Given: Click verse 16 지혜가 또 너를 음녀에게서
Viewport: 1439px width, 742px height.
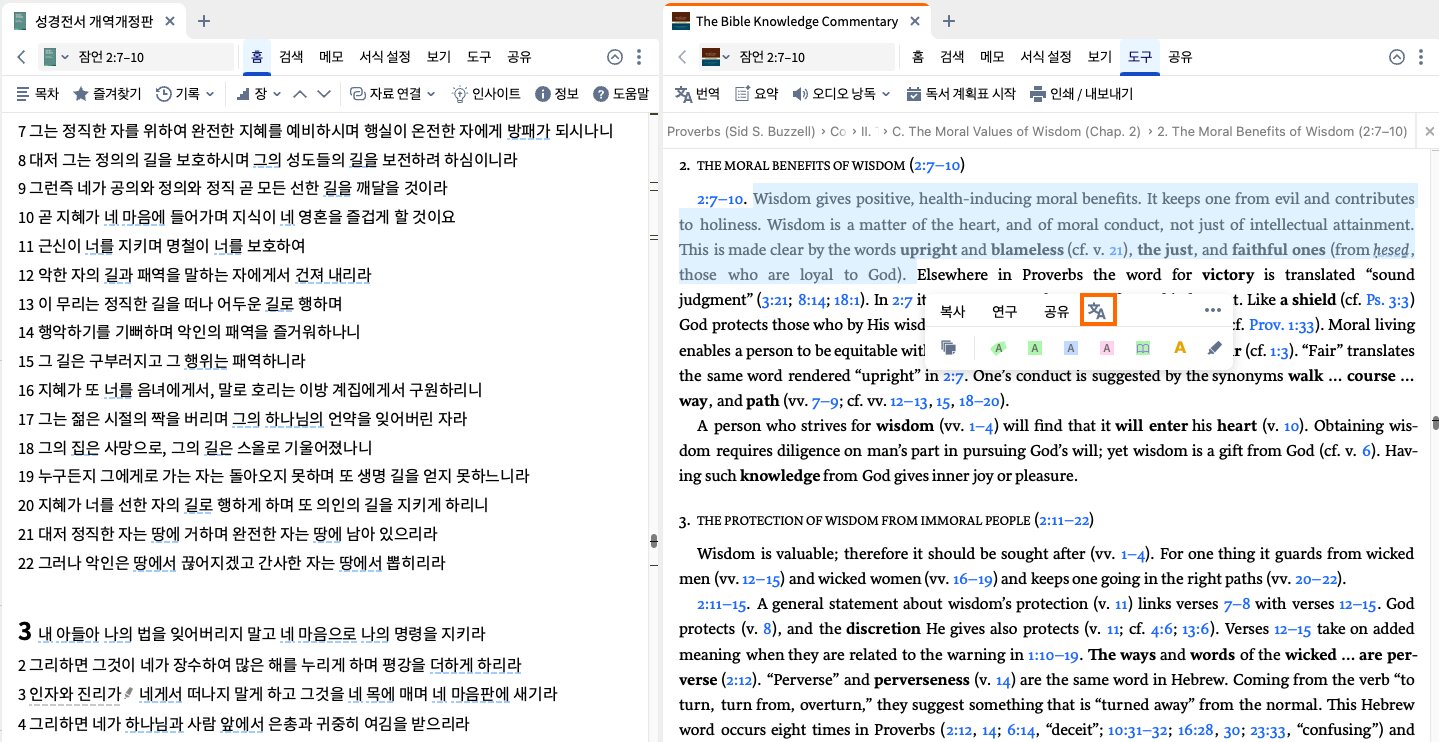Looking at the screenshot, I should (250, 389).
